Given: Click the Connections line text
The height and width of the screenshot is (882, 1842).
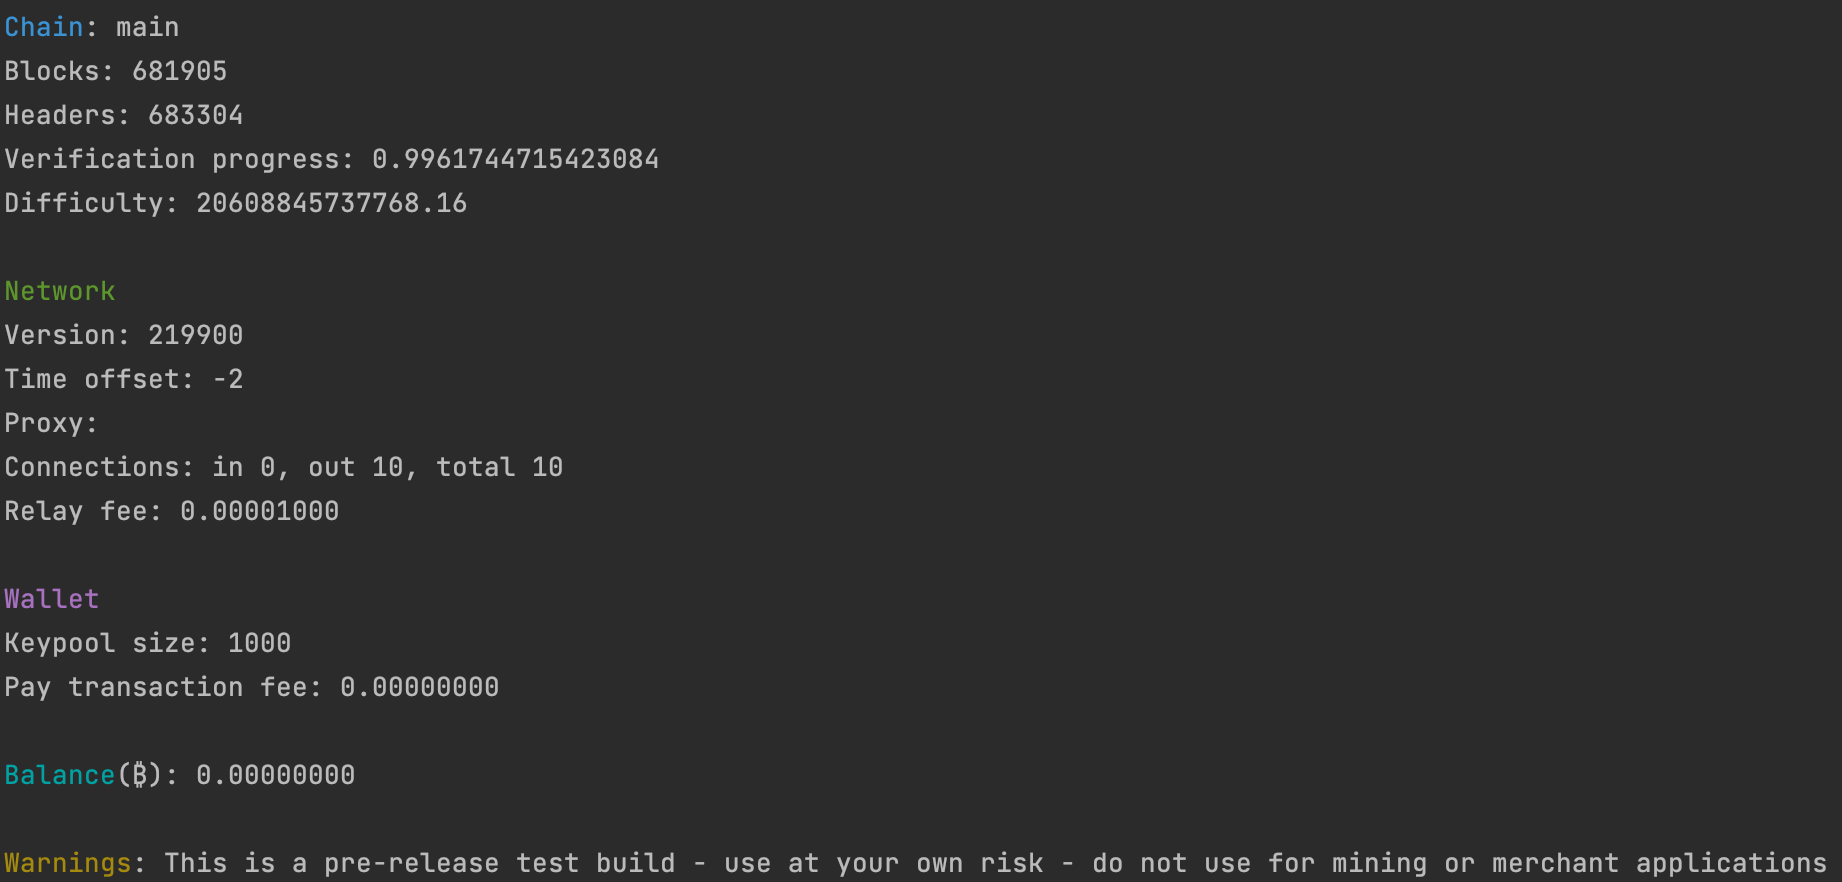Looking at the screenshot, I should pos(284,467).
